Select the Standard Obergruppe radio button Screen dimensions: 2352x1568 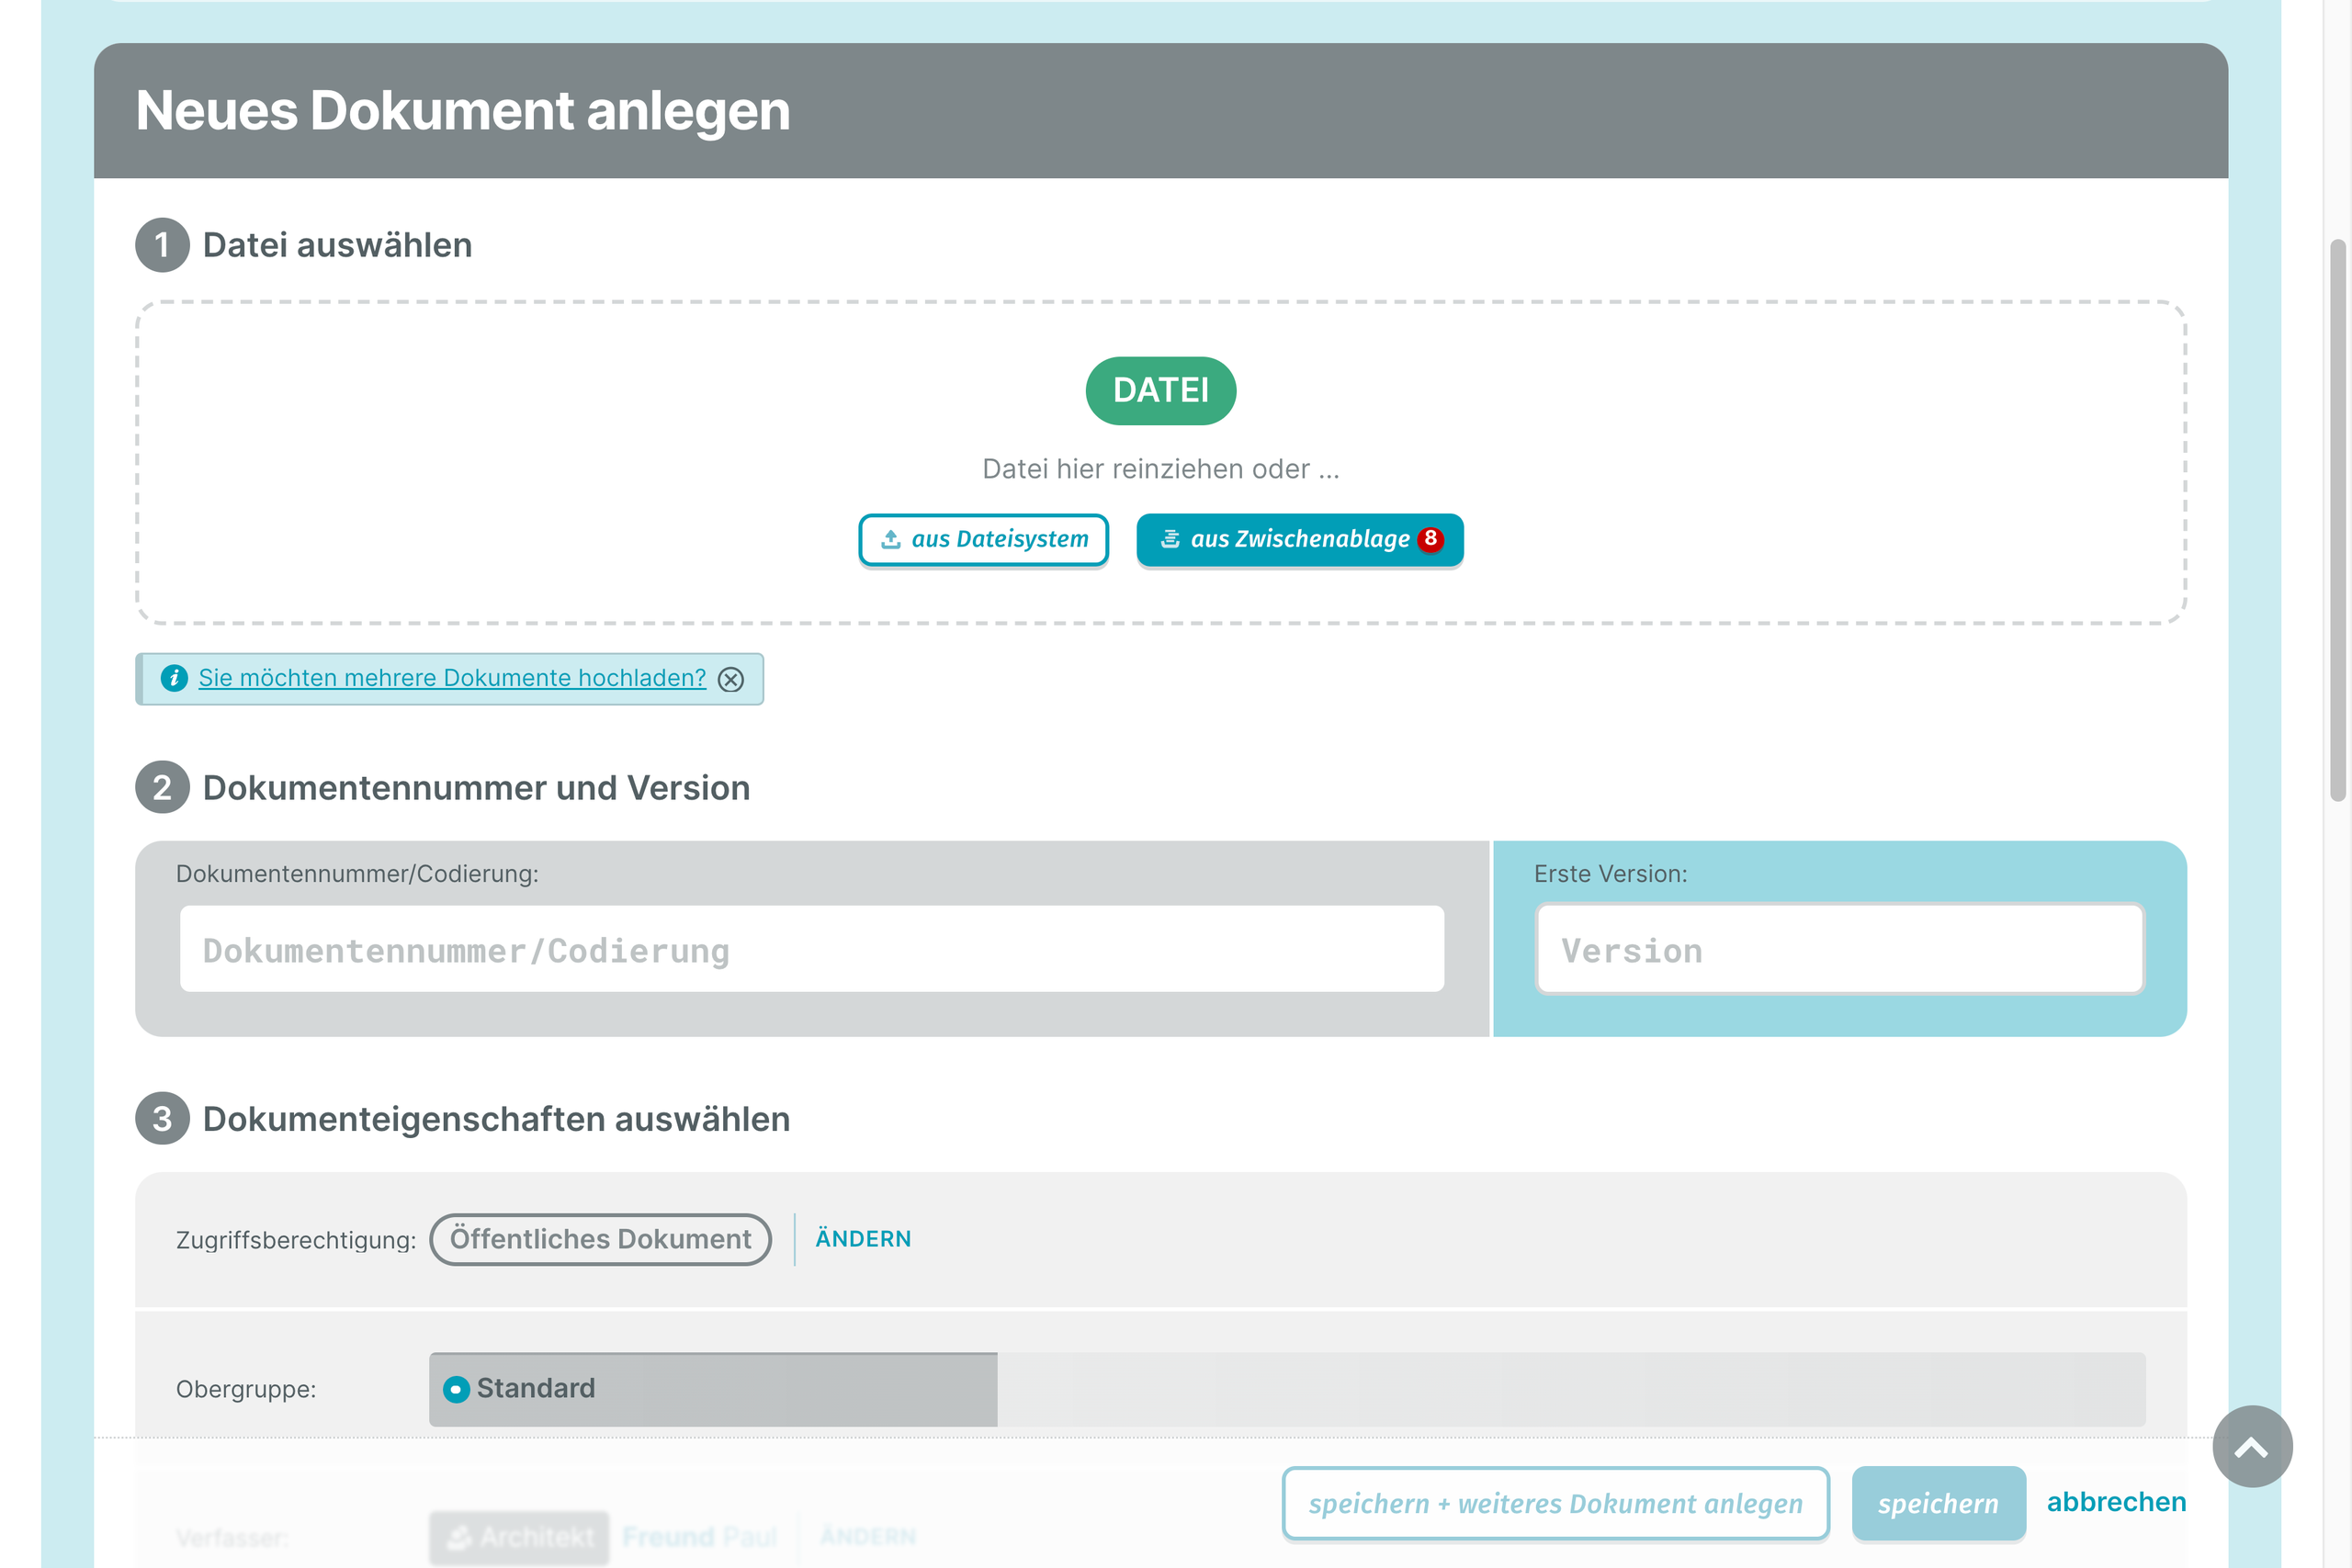coord(456,1389)
